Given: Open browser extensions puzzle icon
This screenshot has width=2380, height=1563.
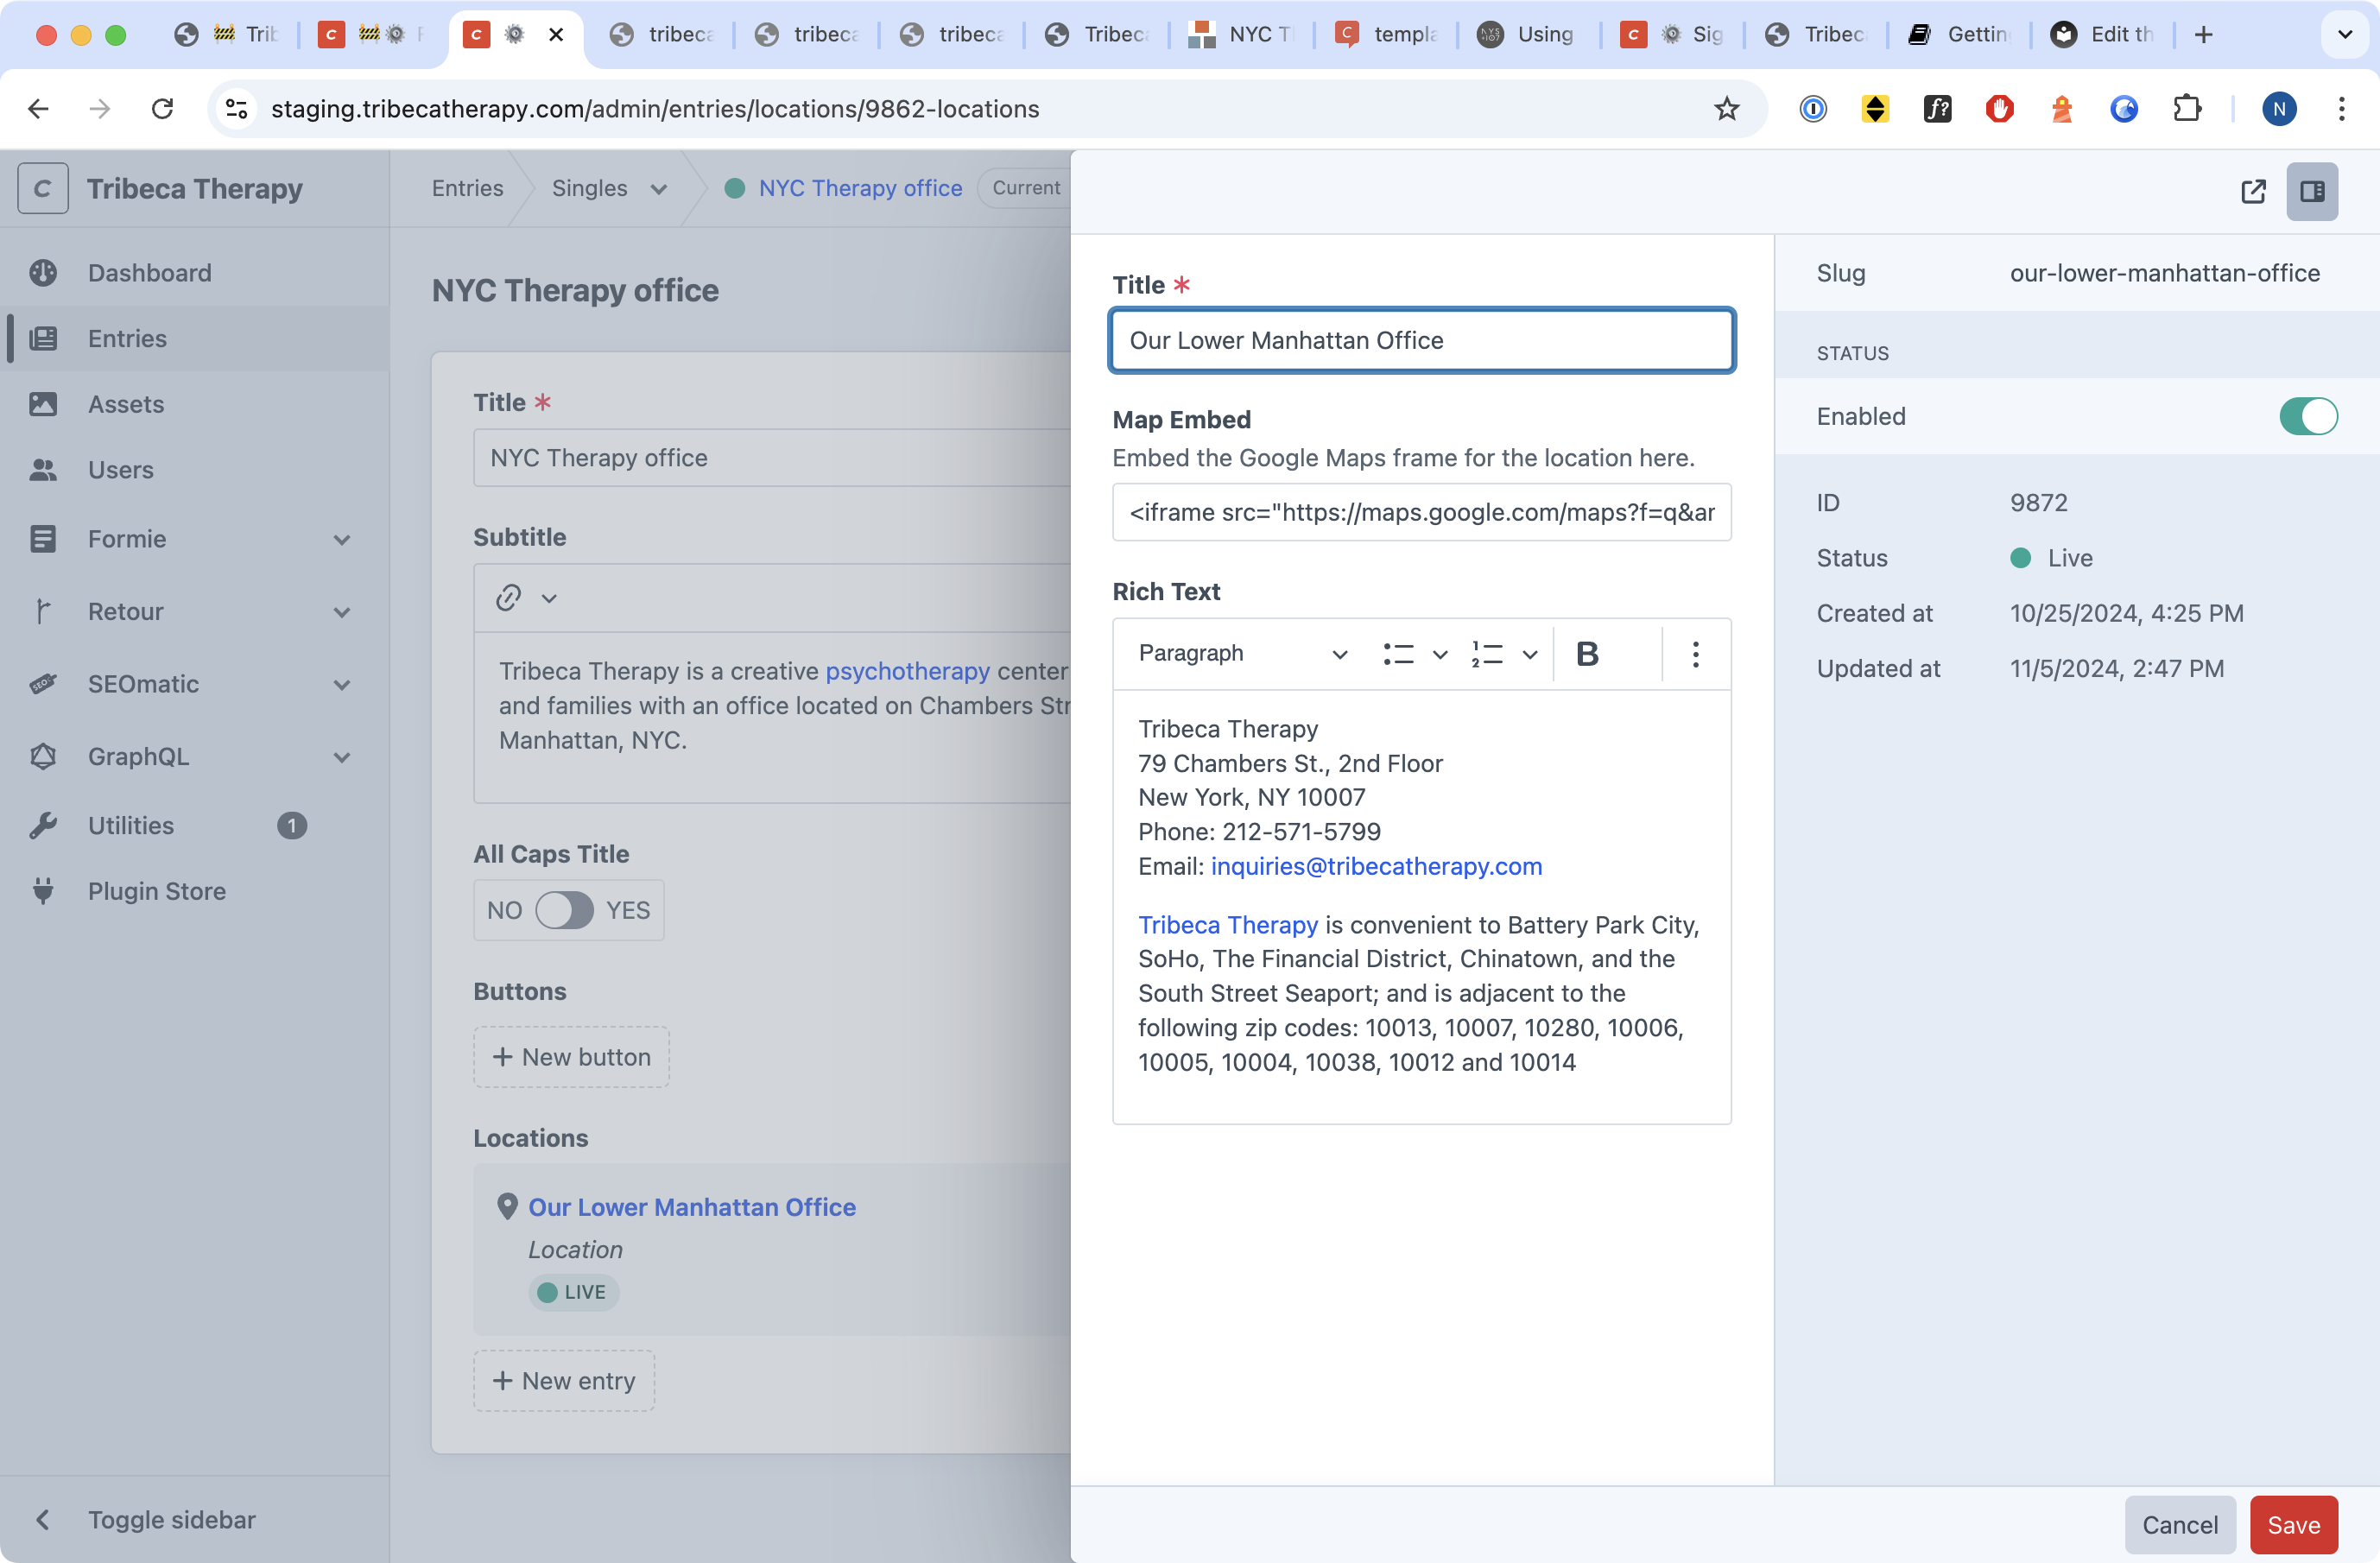Looking at the screenshot, I should 2187,109.
